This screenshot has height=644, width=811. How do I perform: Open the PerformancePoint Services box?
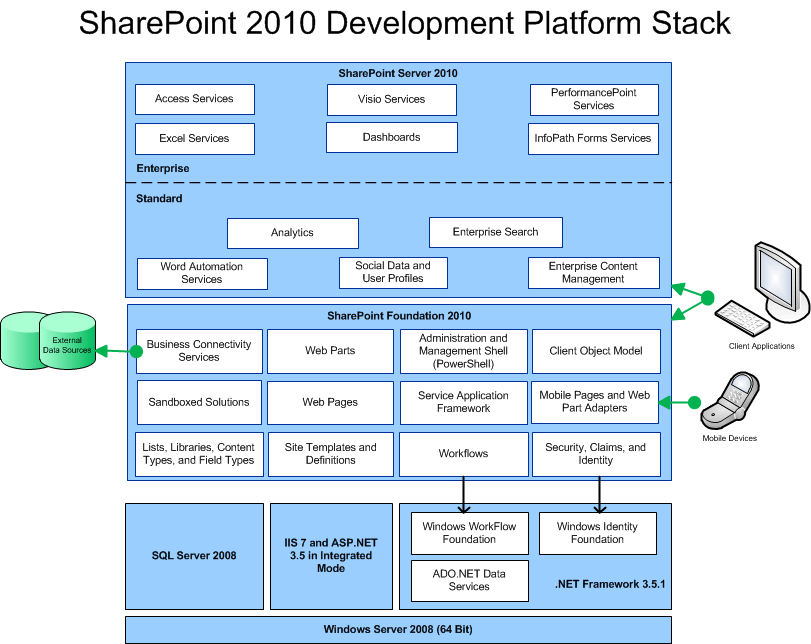[594, 99]
